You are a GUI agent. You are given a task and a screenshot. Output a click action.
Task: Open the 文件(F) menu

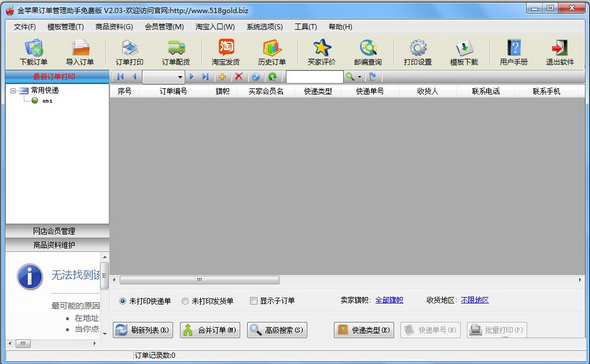point(25,27)
